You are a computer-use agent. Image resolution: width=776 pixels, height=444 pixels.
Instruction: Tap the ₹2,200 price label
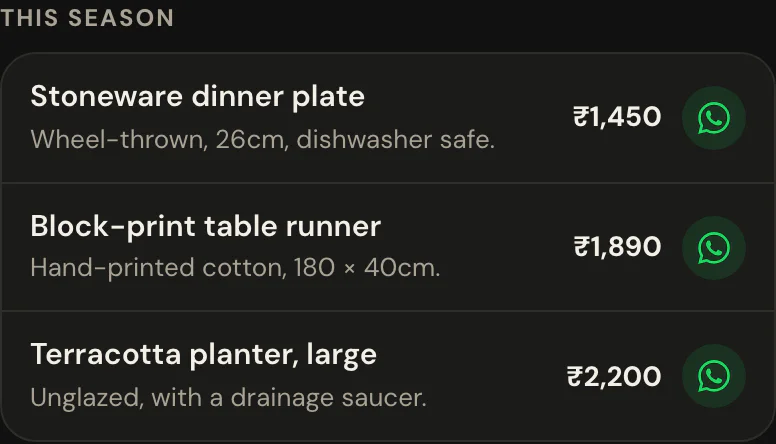click(614, 376)
